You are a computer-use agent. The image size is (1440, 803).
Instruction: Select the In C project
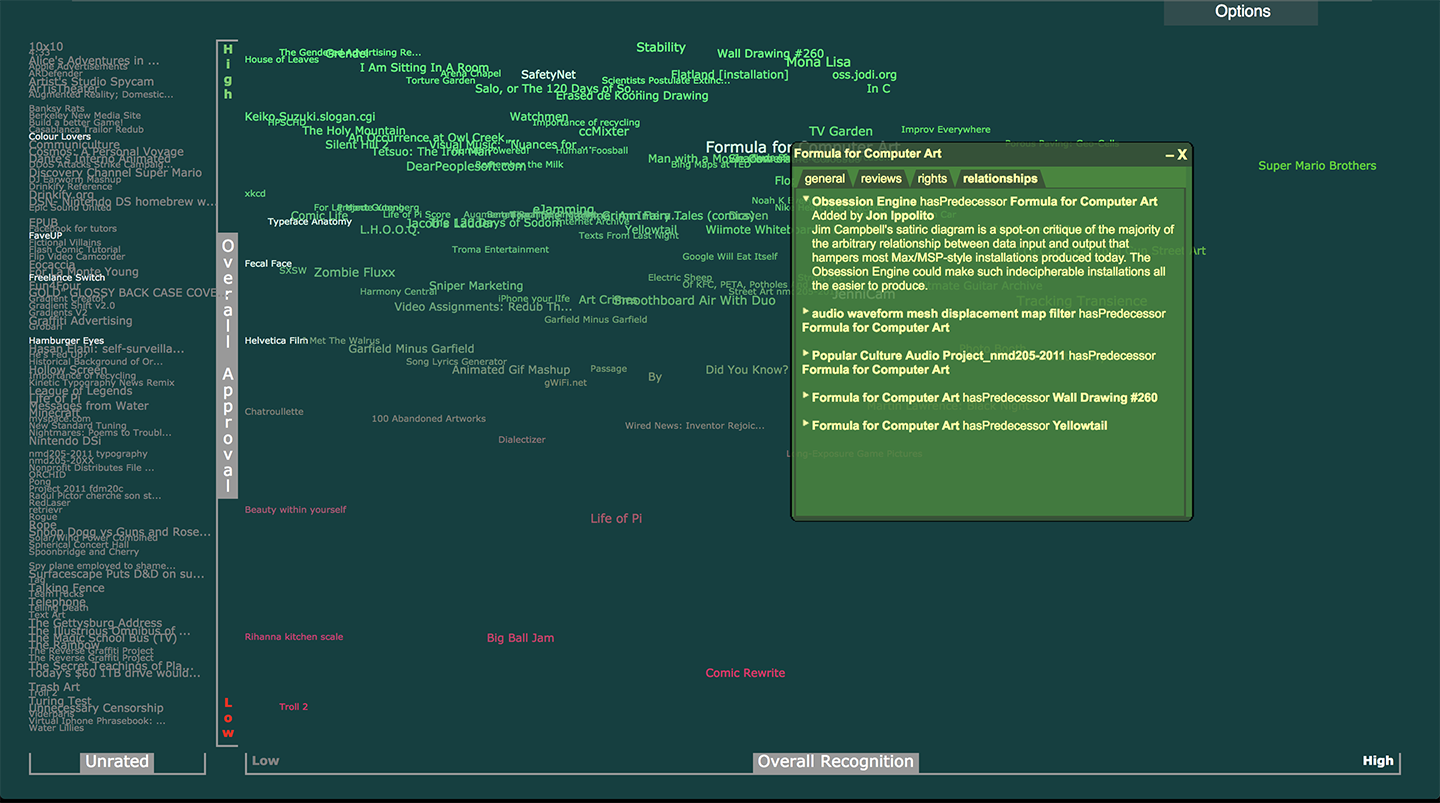coord(878,89)
